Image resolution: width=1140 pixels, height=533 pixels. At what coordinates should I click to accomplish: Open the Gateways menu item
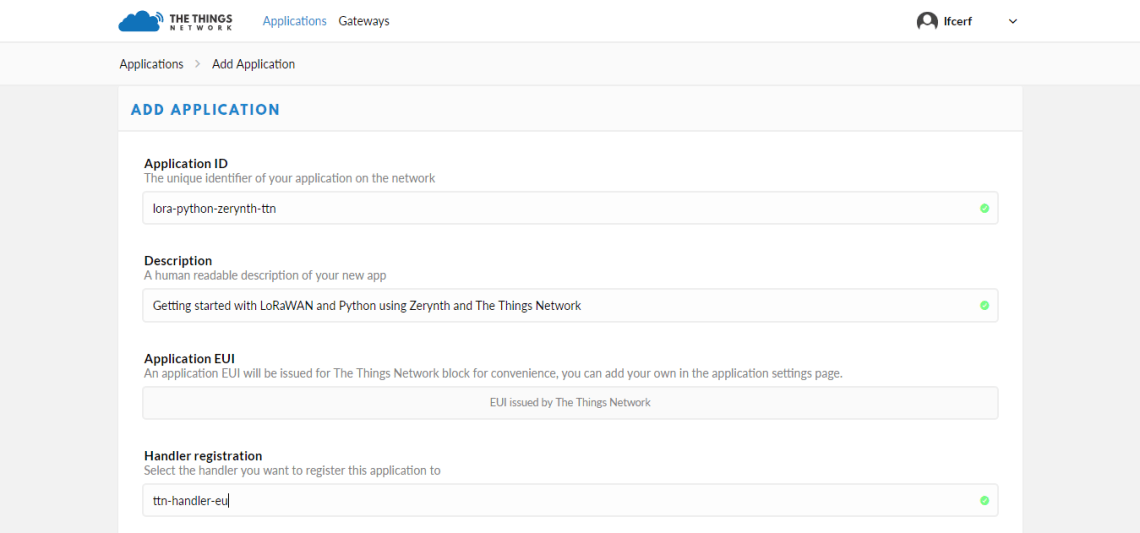[x=364, y=21]
